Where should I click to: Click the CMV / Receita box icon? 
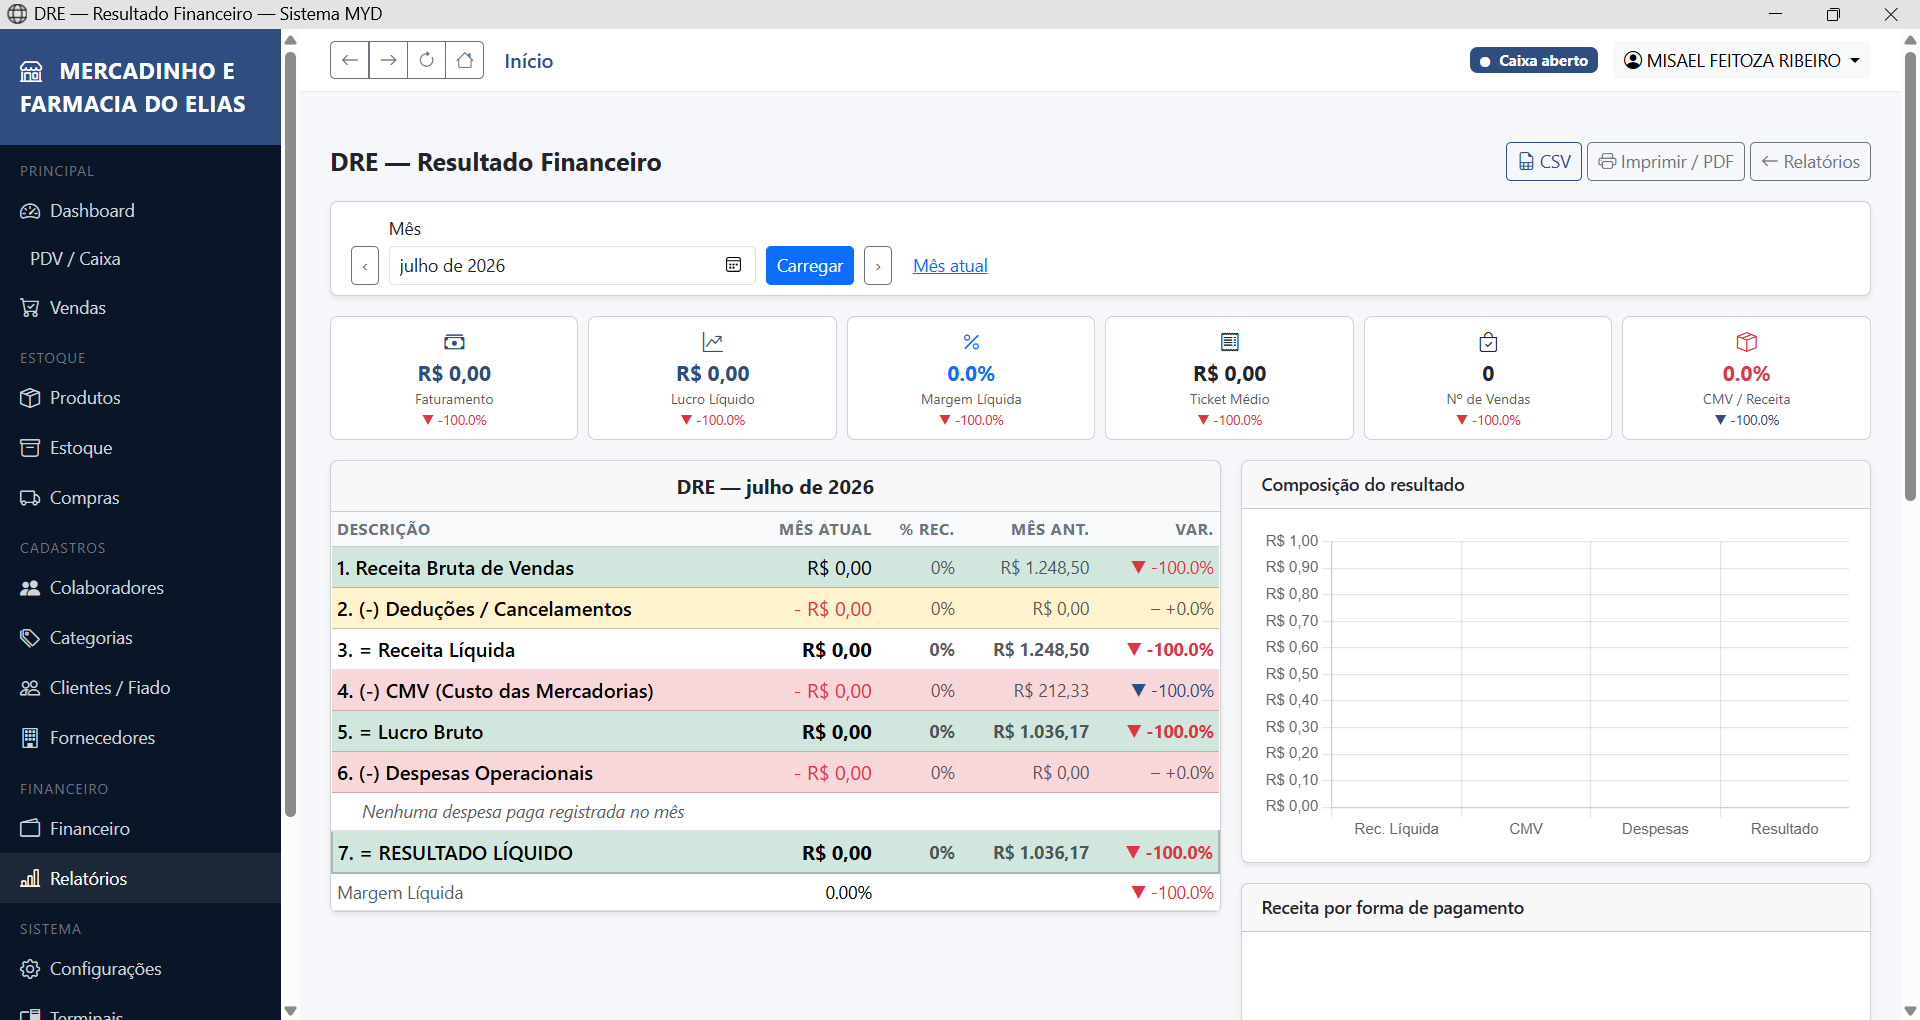click(x=1746, y=342)
